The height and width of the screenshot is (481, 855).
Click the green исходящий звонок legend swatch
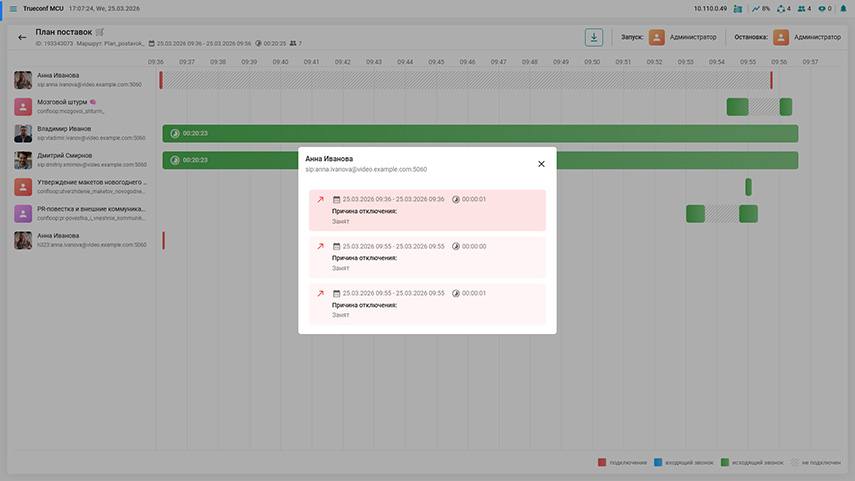[x=725, y=462]
